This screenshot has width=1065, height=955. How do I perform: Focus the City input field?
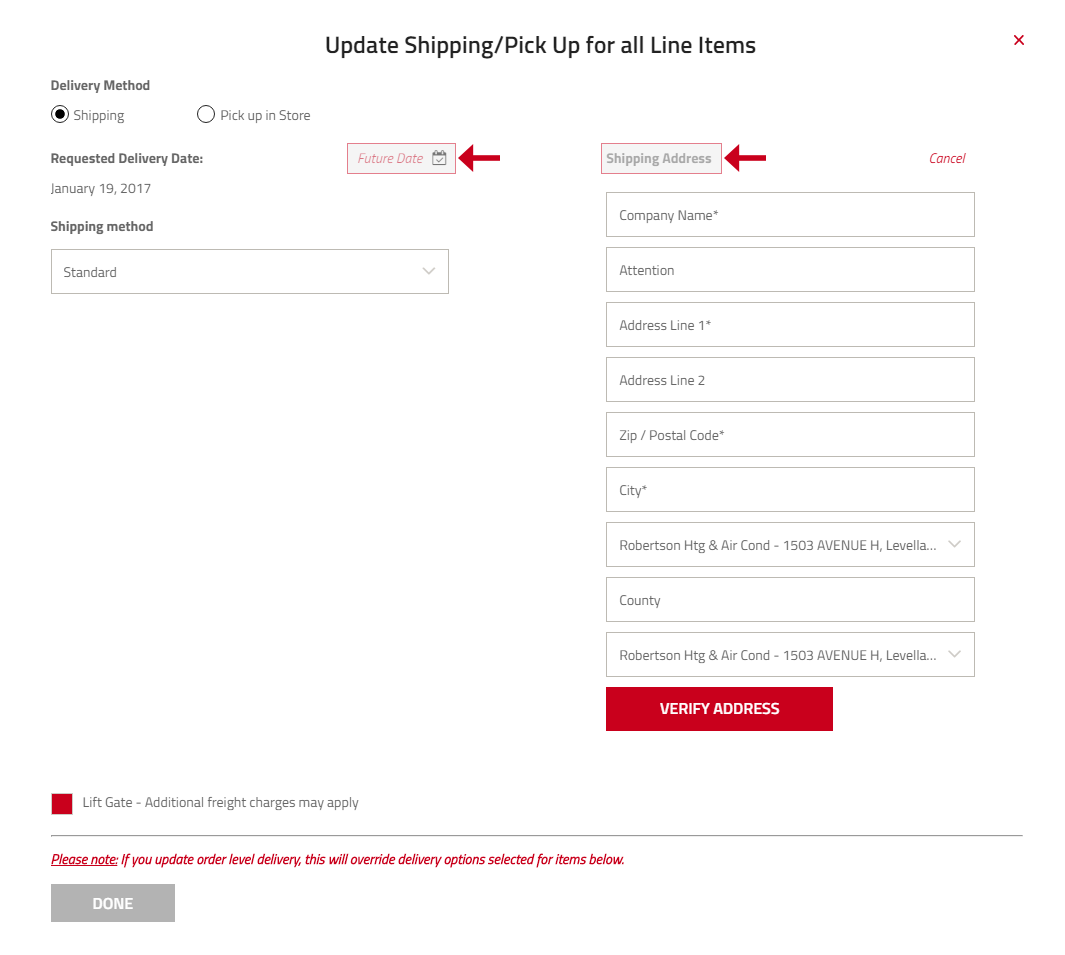(790, 490)
